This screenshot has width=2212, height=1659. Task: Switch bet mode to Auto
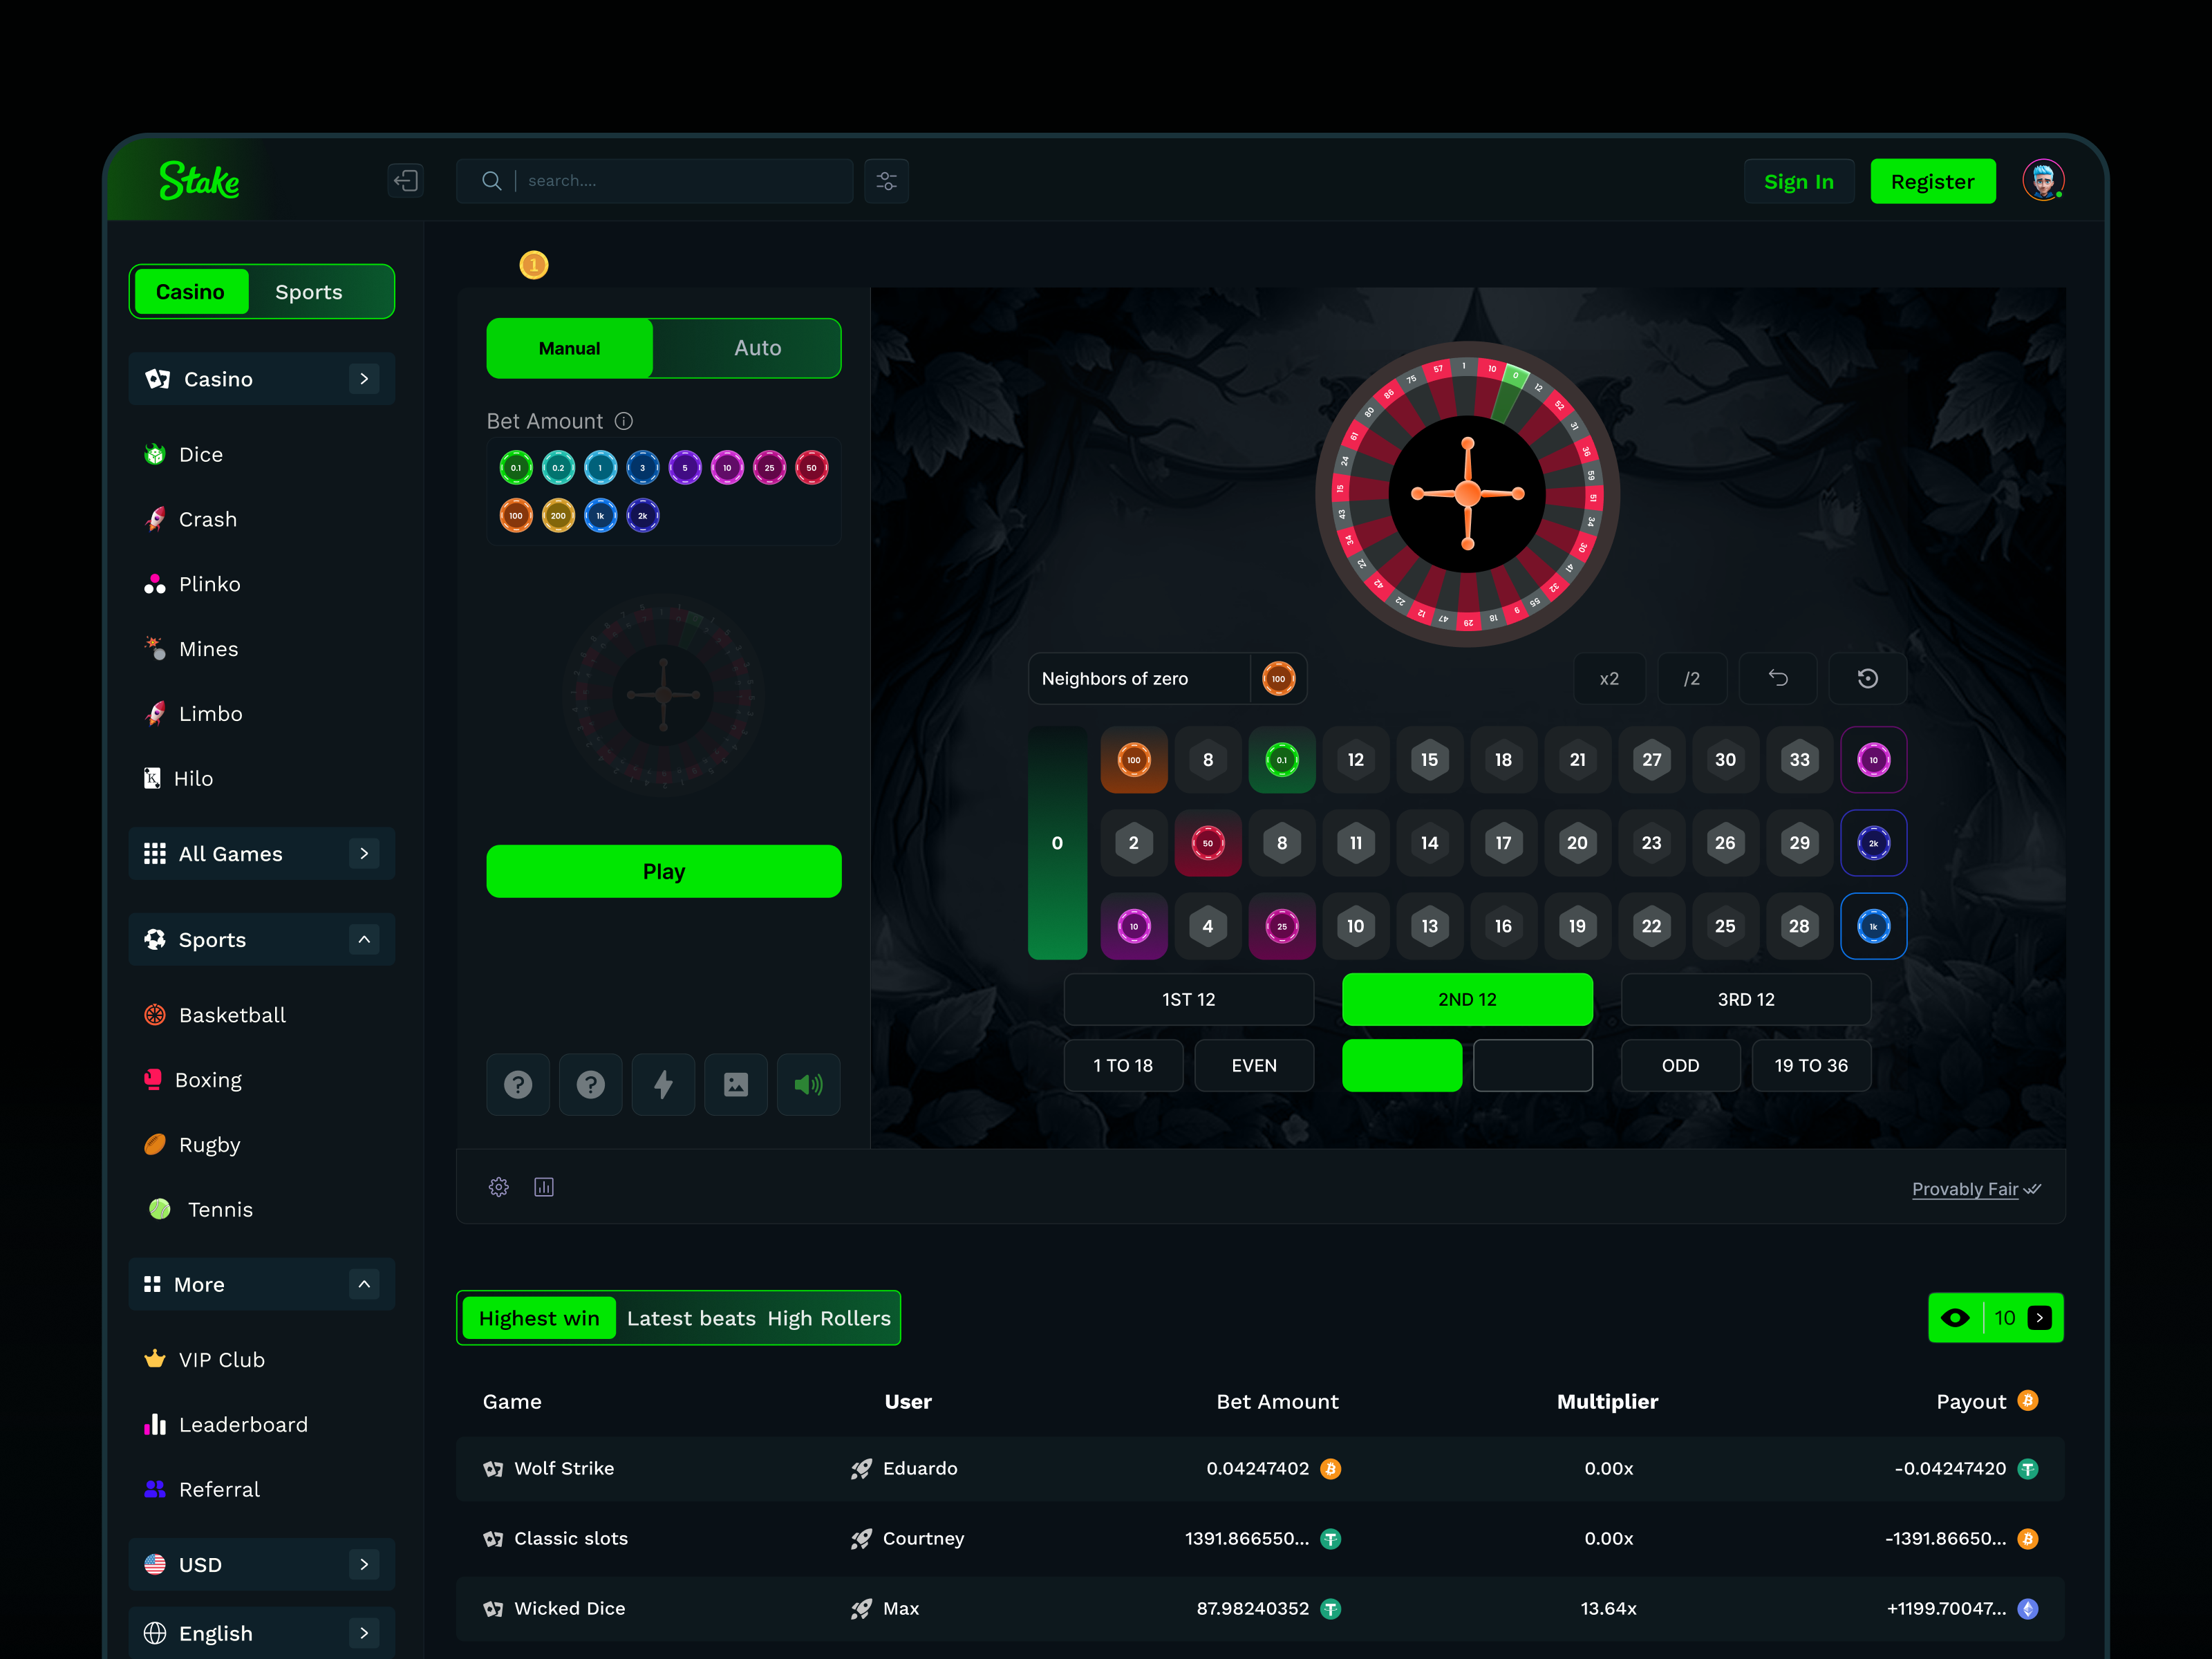[x=757, y=348]
